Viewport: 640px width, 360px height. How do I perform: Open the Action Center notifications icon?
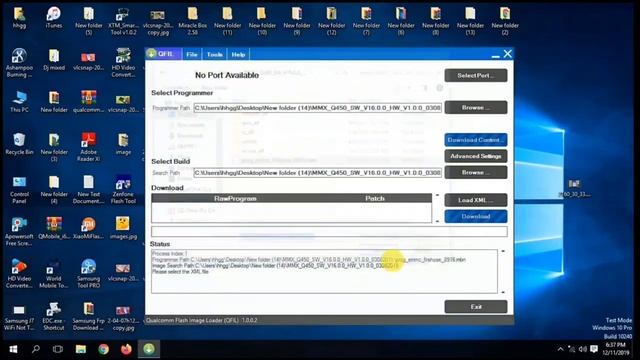pyautogui.click(x=594, y=349)
